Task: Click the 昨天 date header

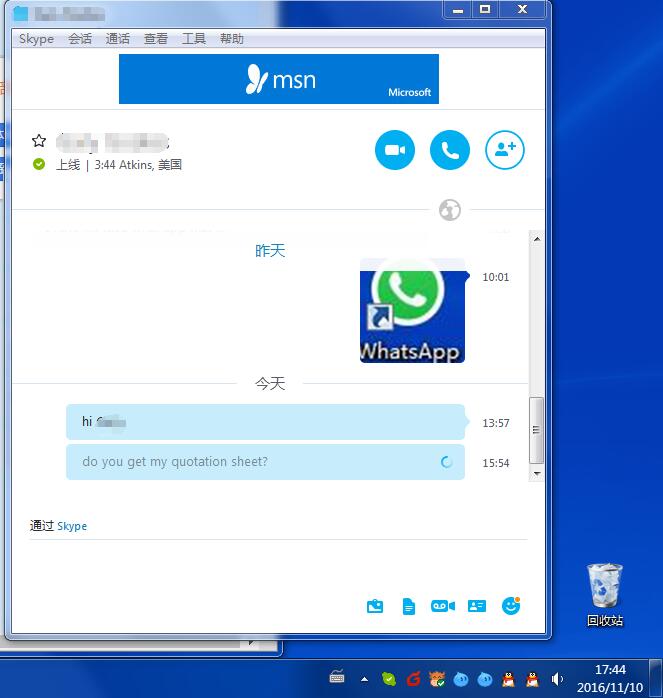Action: (270, 251)
